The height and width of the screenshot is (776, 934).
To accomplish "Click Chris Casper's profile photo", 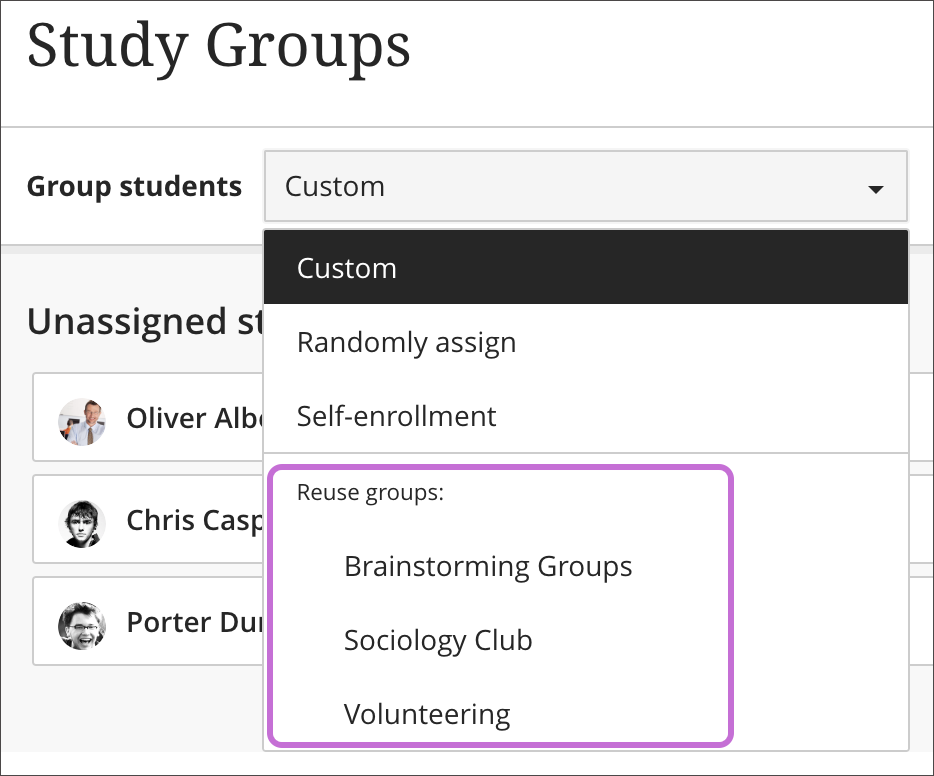I will [x=83, y=520].
